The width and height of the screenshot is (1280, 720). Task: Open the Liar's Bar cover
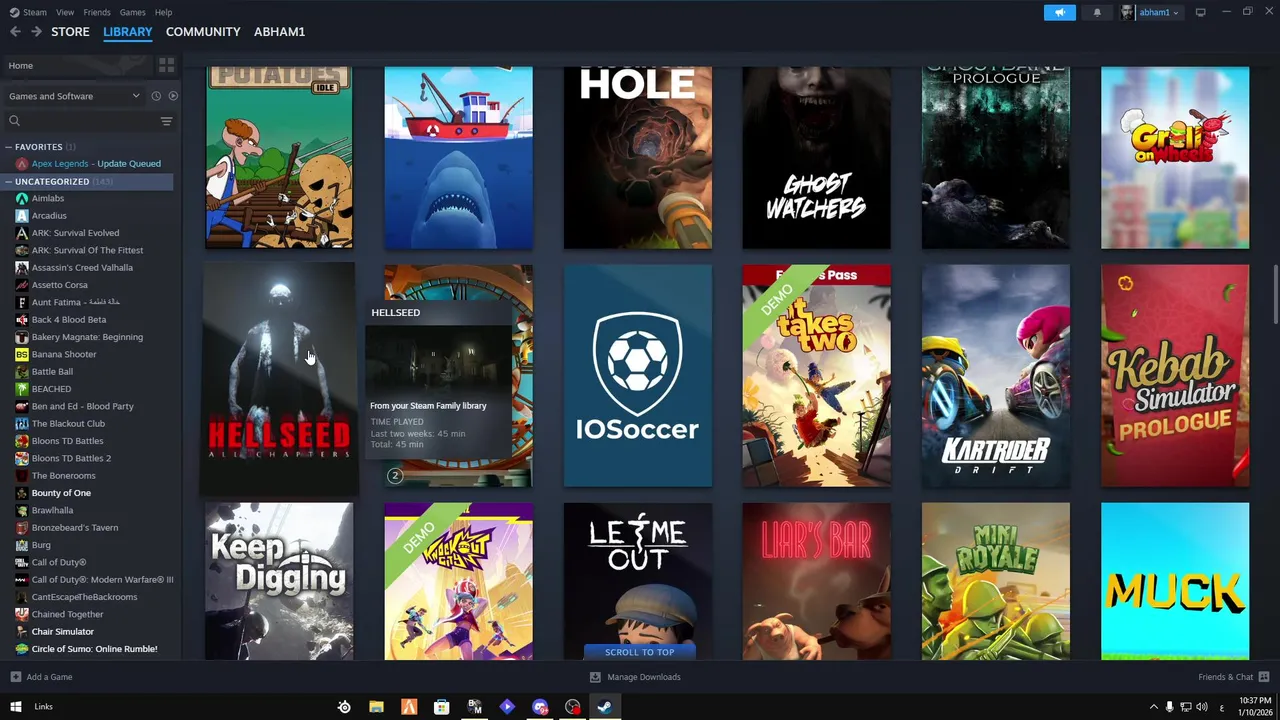coord(816,582)
